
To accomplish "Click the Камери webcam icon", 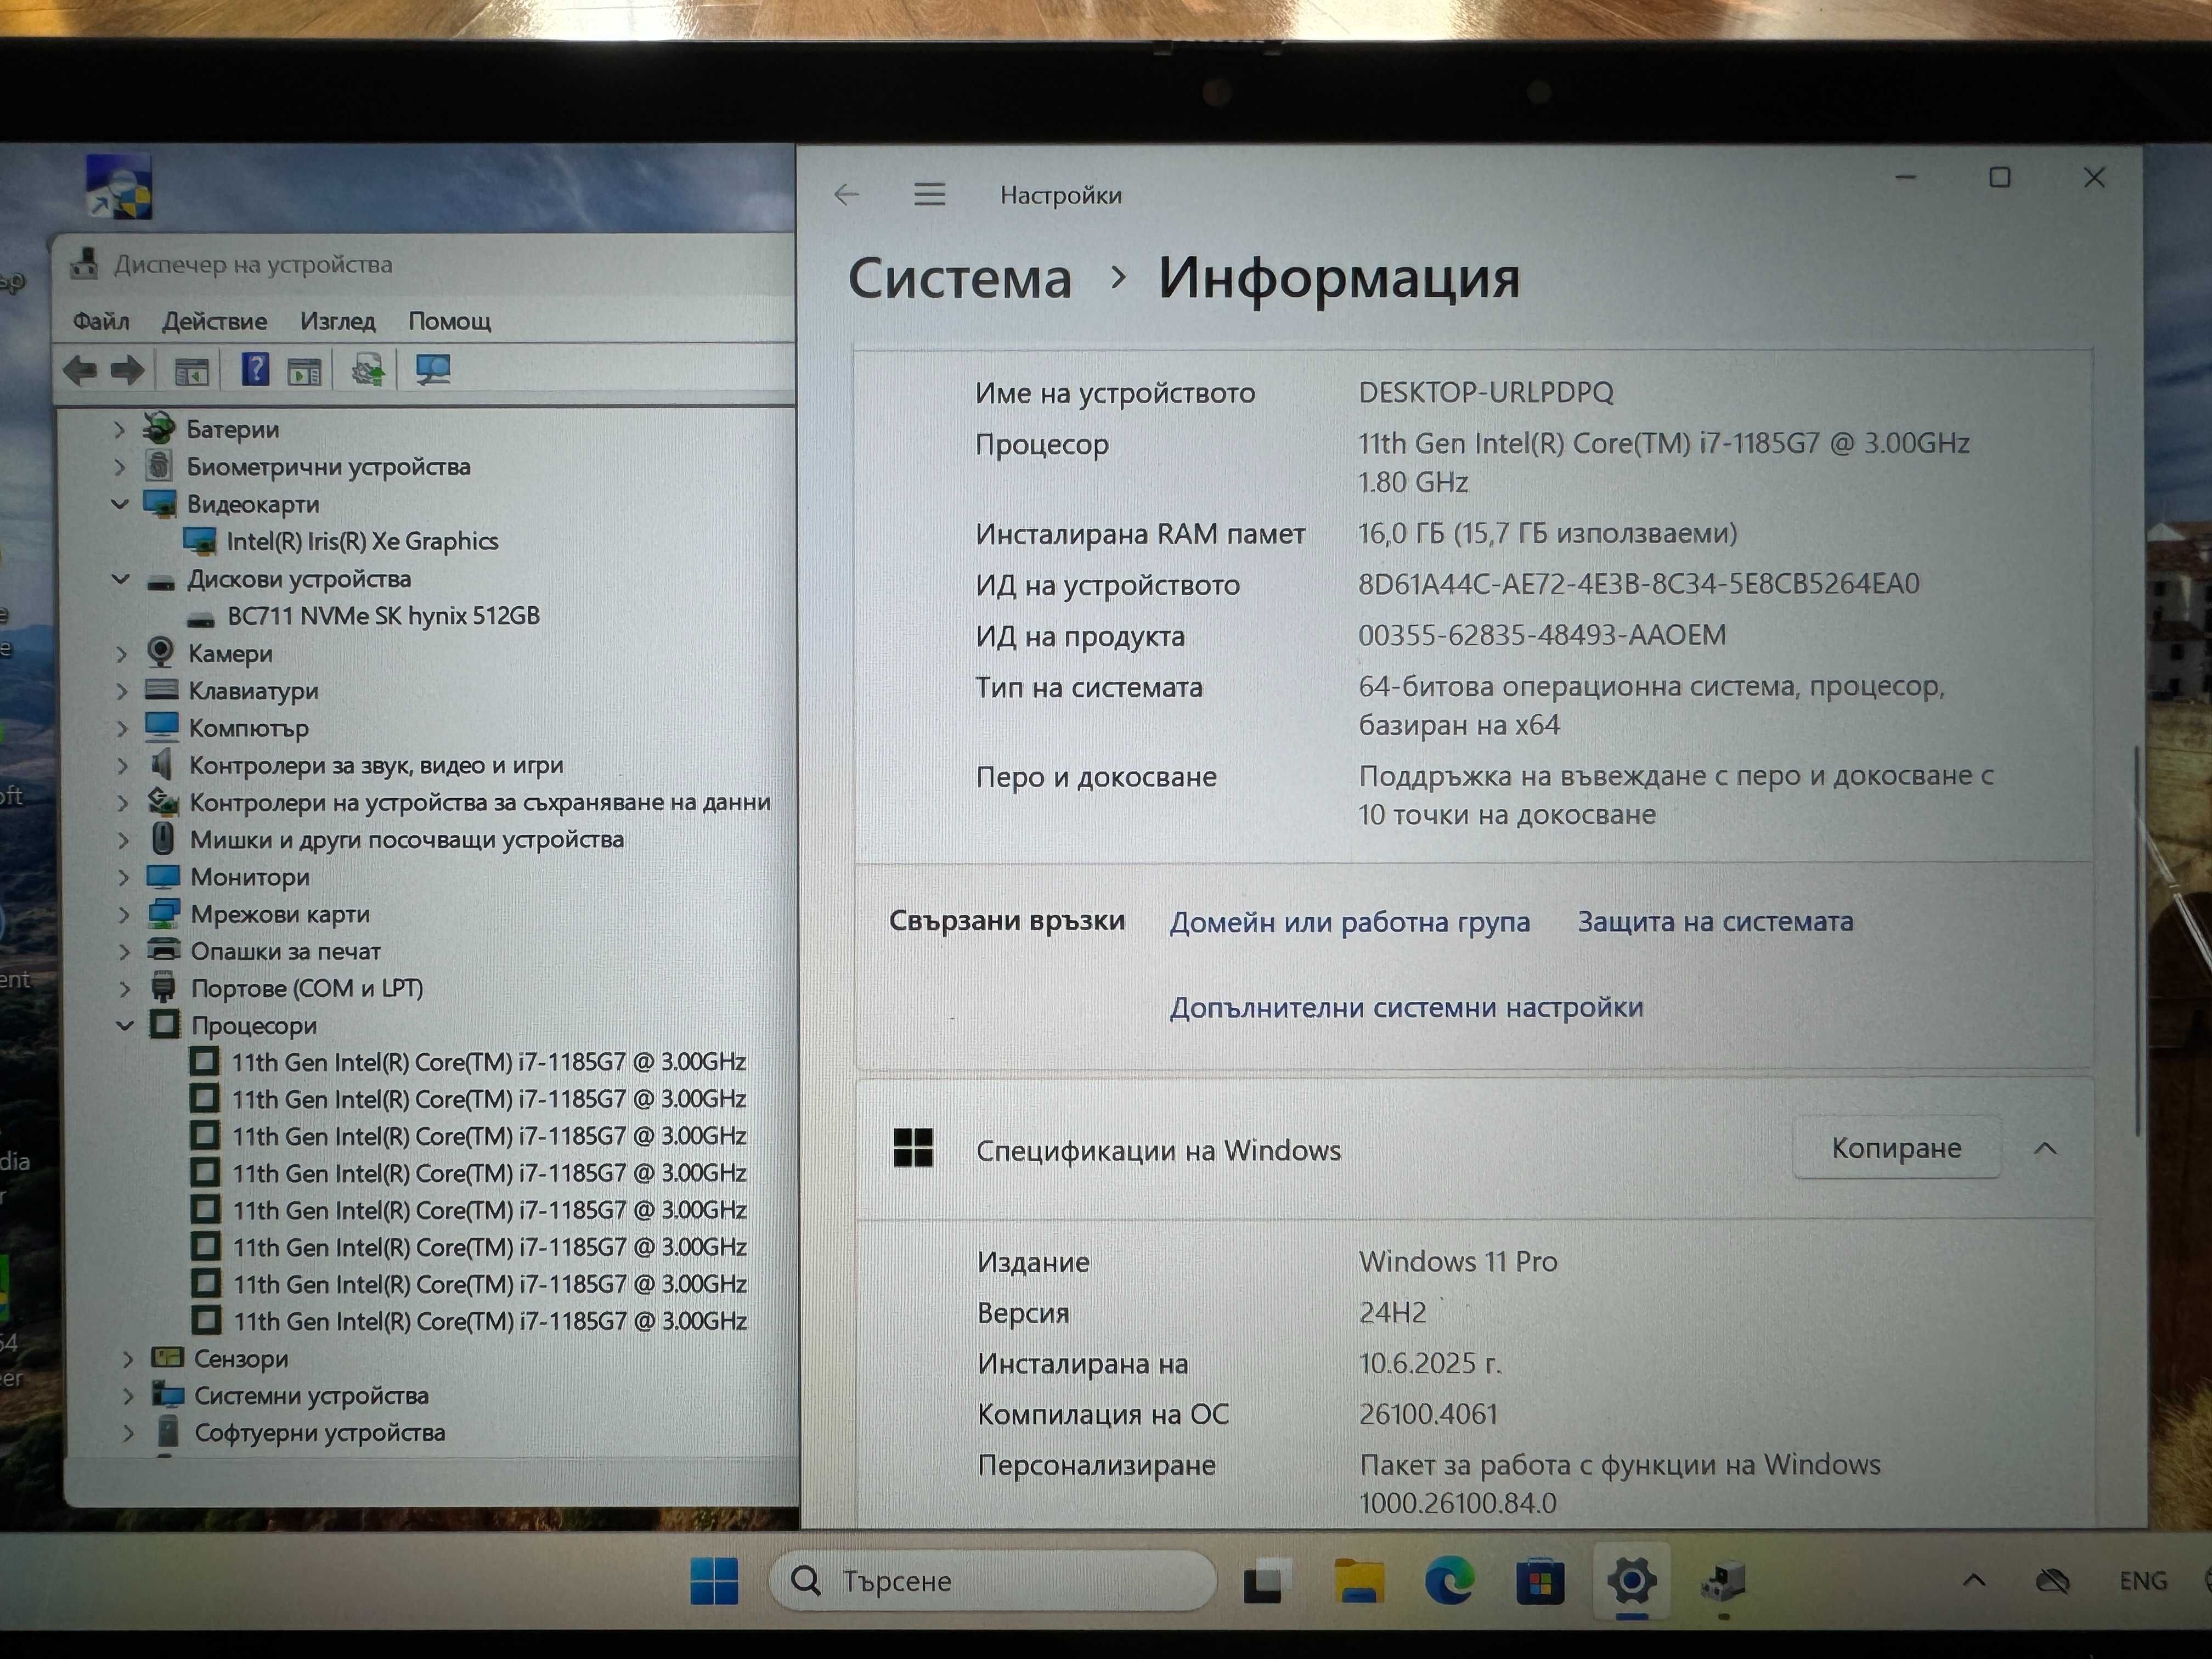I will (x=160, y=652).
